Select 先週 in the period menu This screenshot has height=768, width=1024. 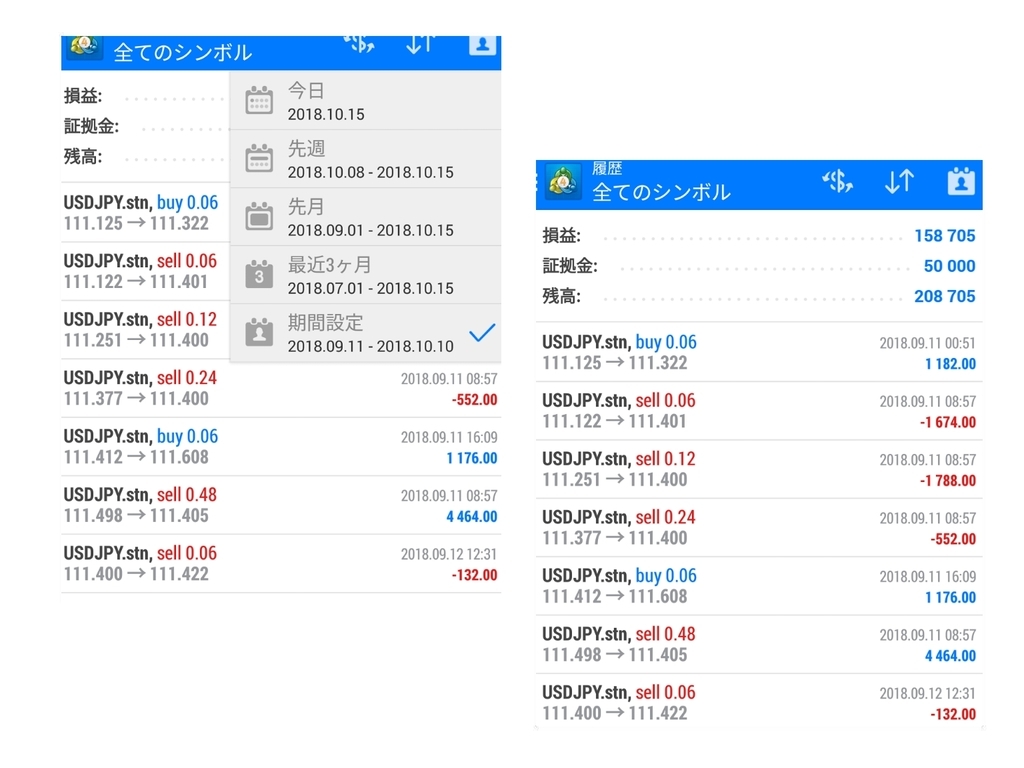(x=366, y=159)
